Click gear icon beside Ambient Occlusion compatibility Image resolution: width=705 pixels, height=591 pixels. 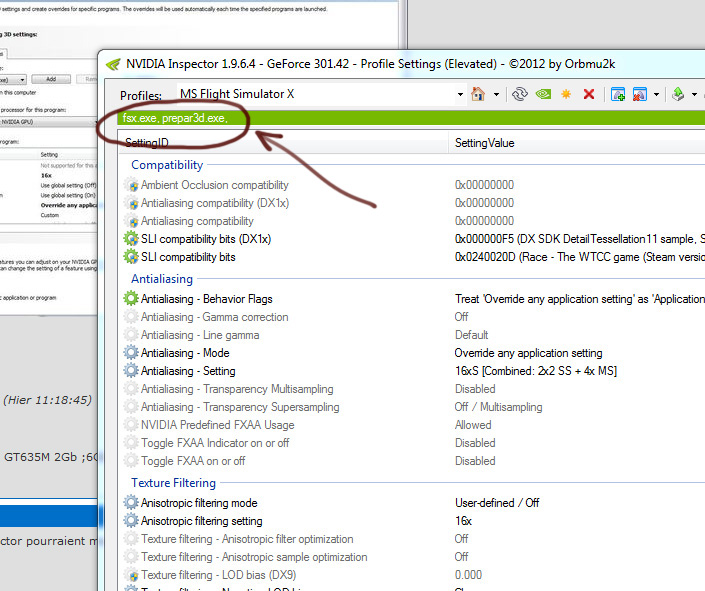[x=131, y=185]
